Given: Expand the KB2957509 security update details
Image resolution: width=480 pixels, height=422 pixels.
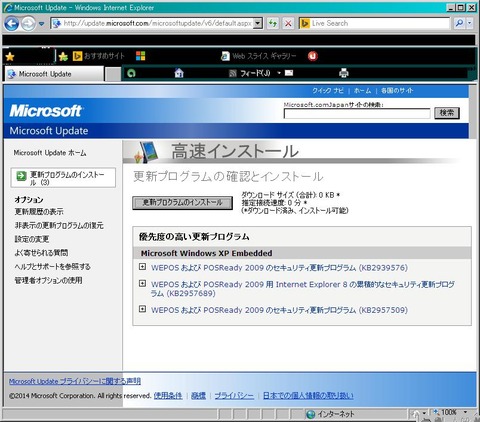Looking at the screenshot, I should [x=142, y=309].
